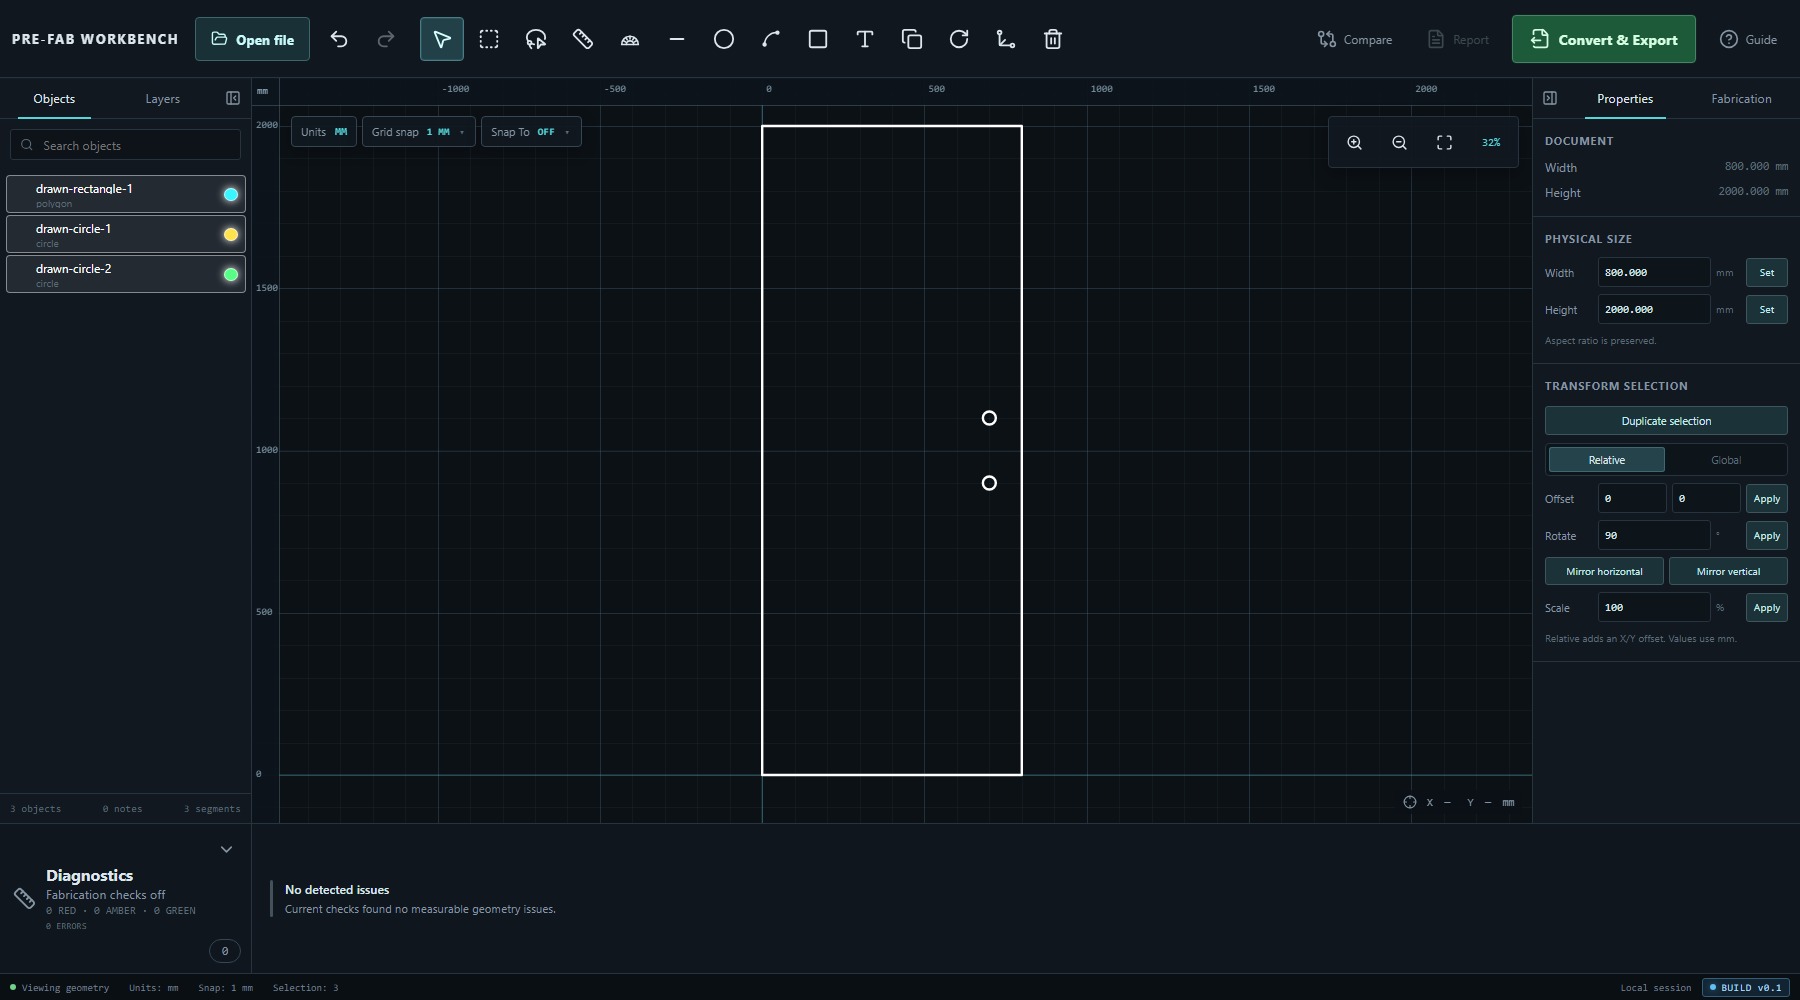The width and height of the screenshot is (1800, 1000).
Task: Pick the arc curve tool
Action: (771, 39)
